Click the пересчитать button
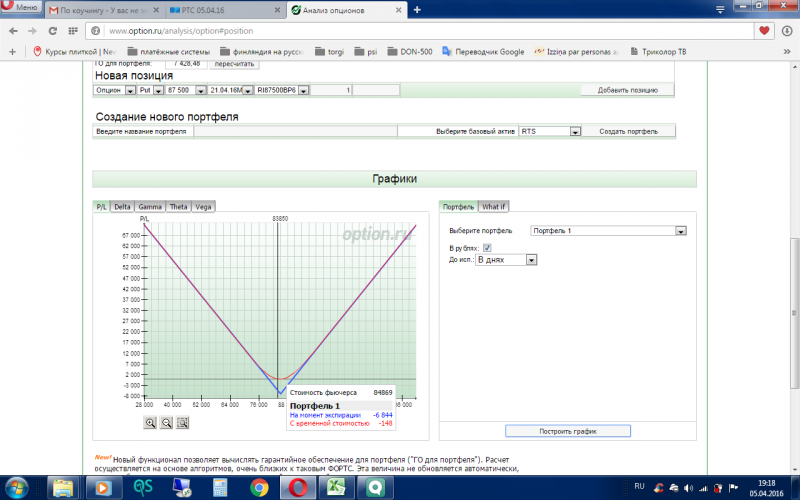This screenshot has height=500, width=800. [234, 64]
